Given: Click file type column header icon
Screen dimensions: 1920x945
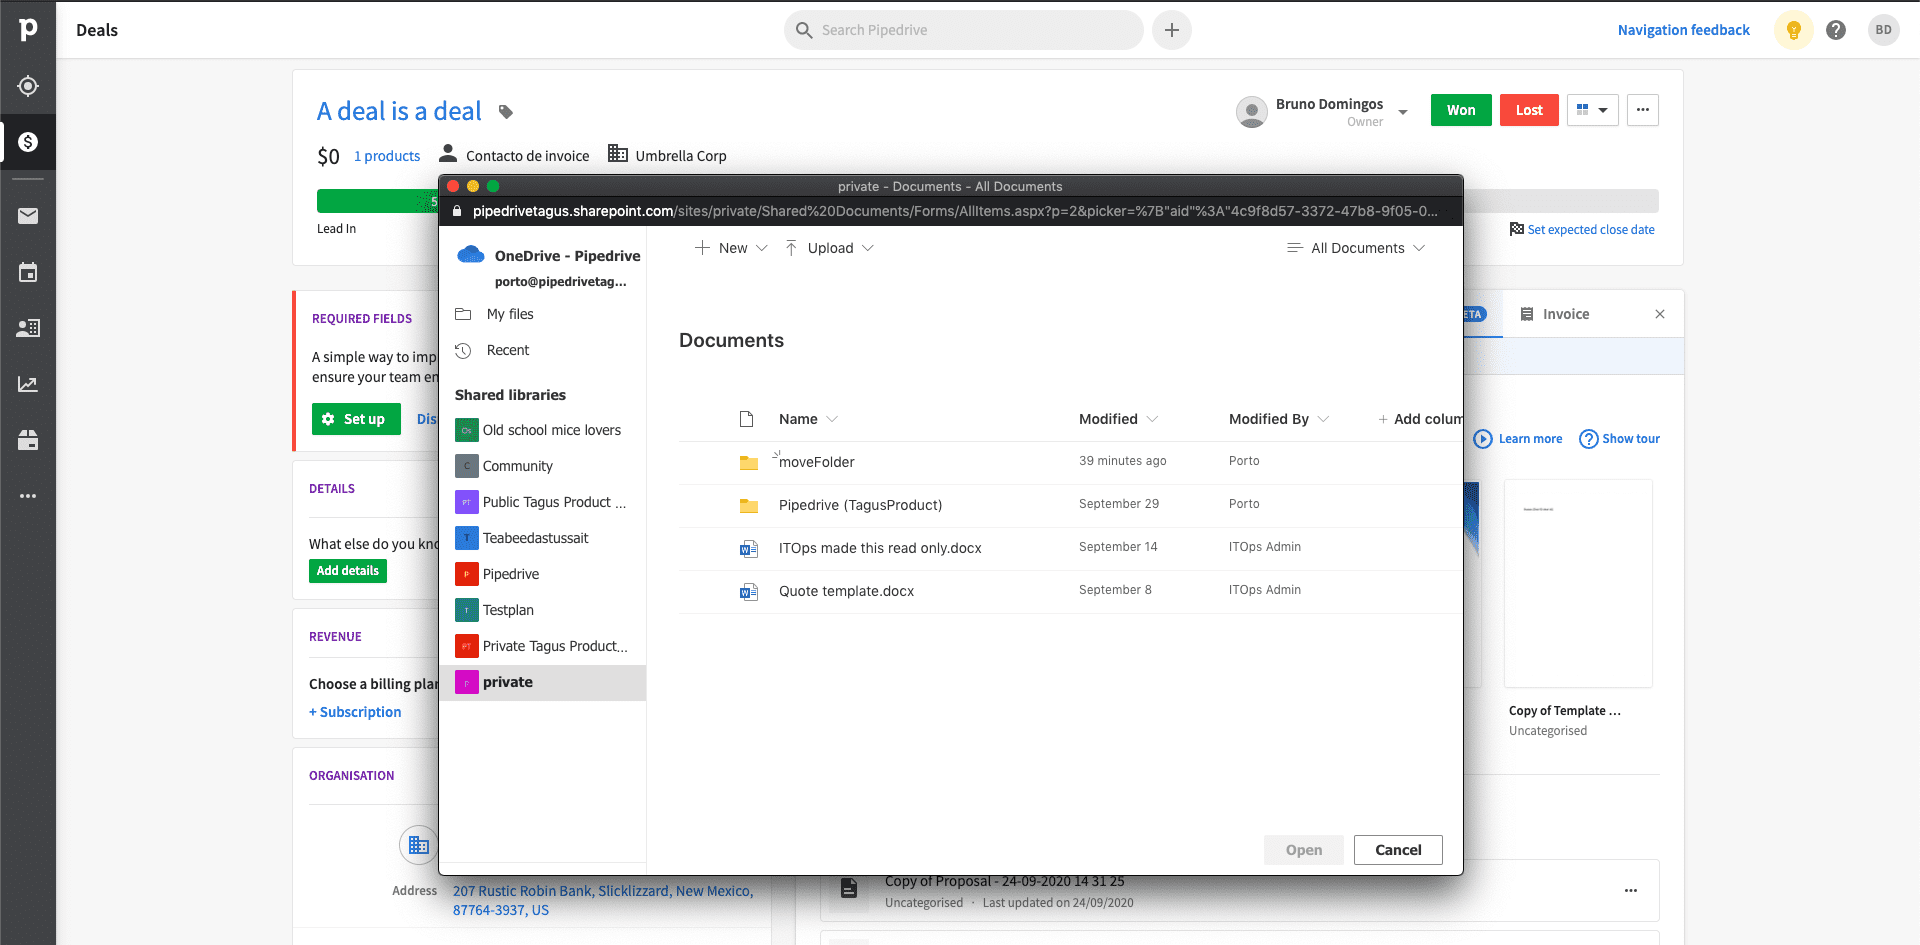Looking at the screenshot, I should coord(746,419).
